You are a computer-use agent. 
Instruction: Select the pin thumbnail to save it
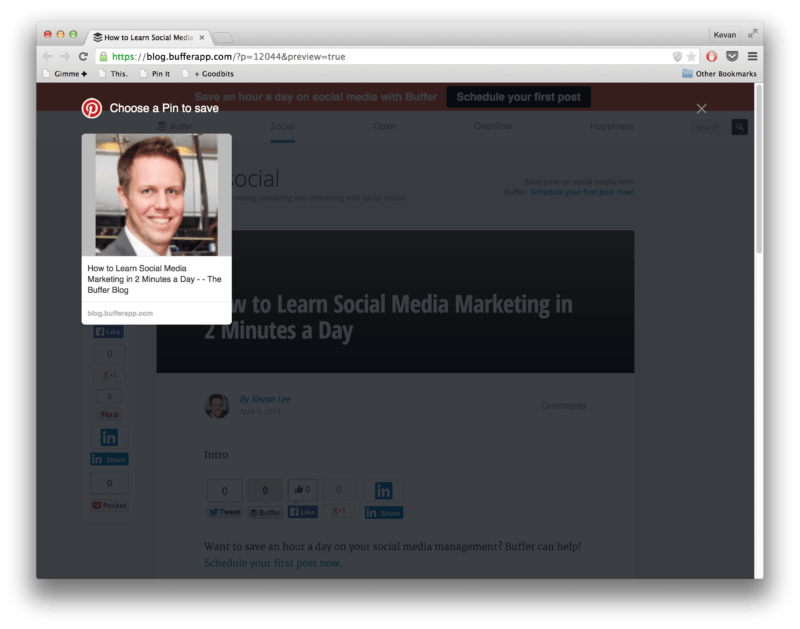[x=155, y=195]
